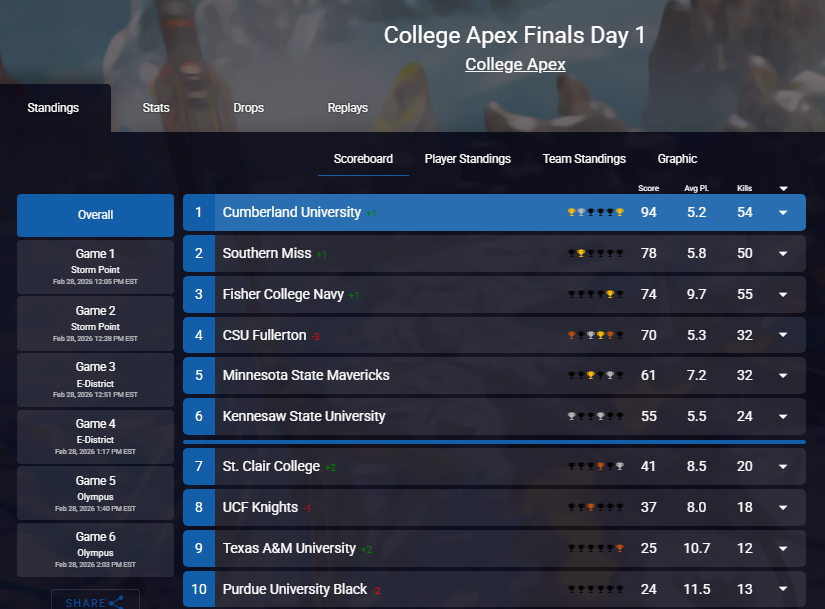Click Cumberland University's trophy icons

tap(595, 212)
